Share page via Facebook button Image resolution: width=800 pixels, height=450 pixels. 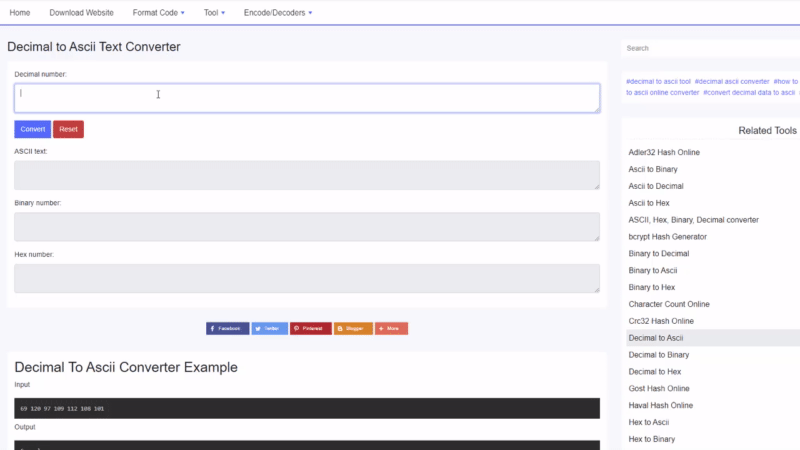227,328
